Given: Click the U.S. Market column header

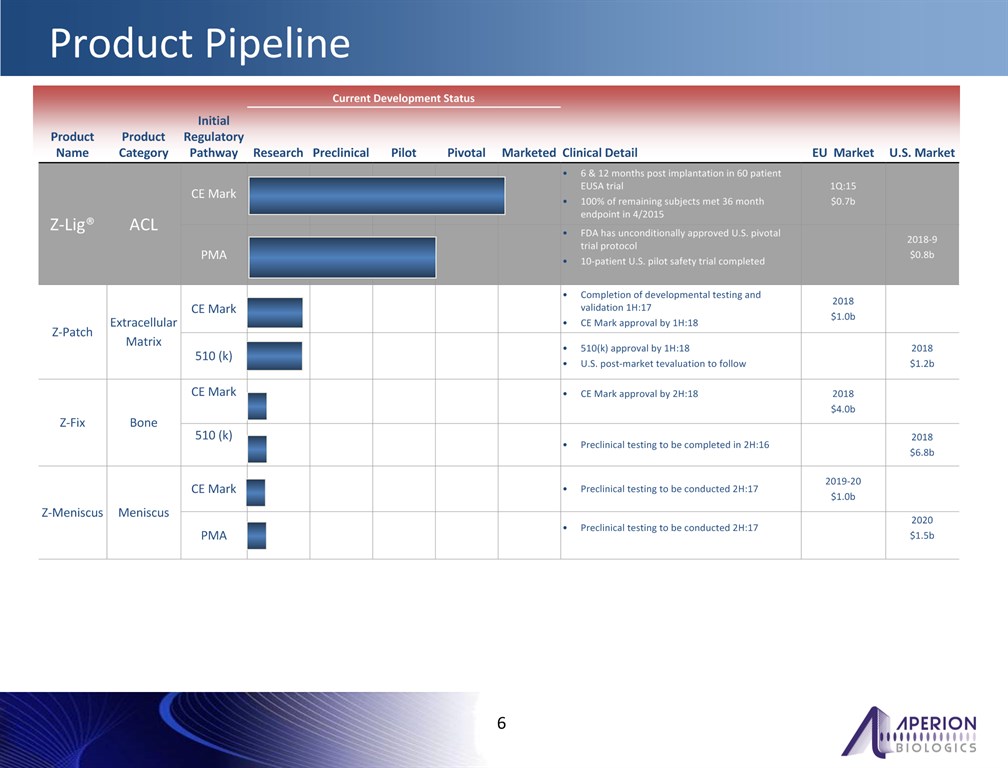Looking at the screenshot, I should tap(921, 153).
